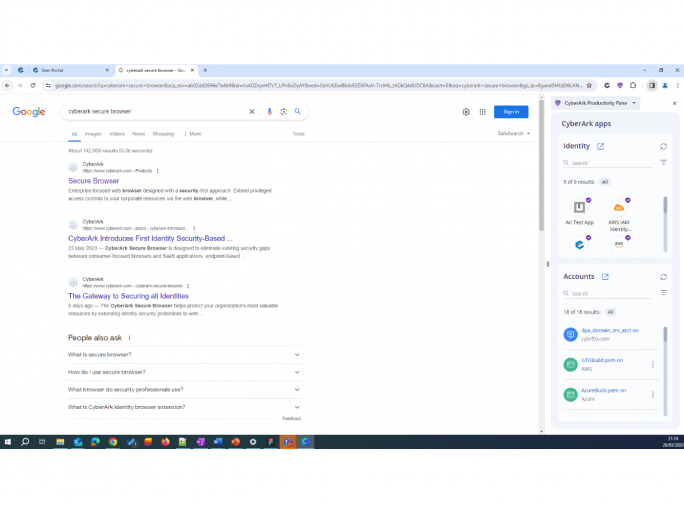Open the browser profile avatar
The height and width of the screenshot is (513, 684).
tap(665, 86)
